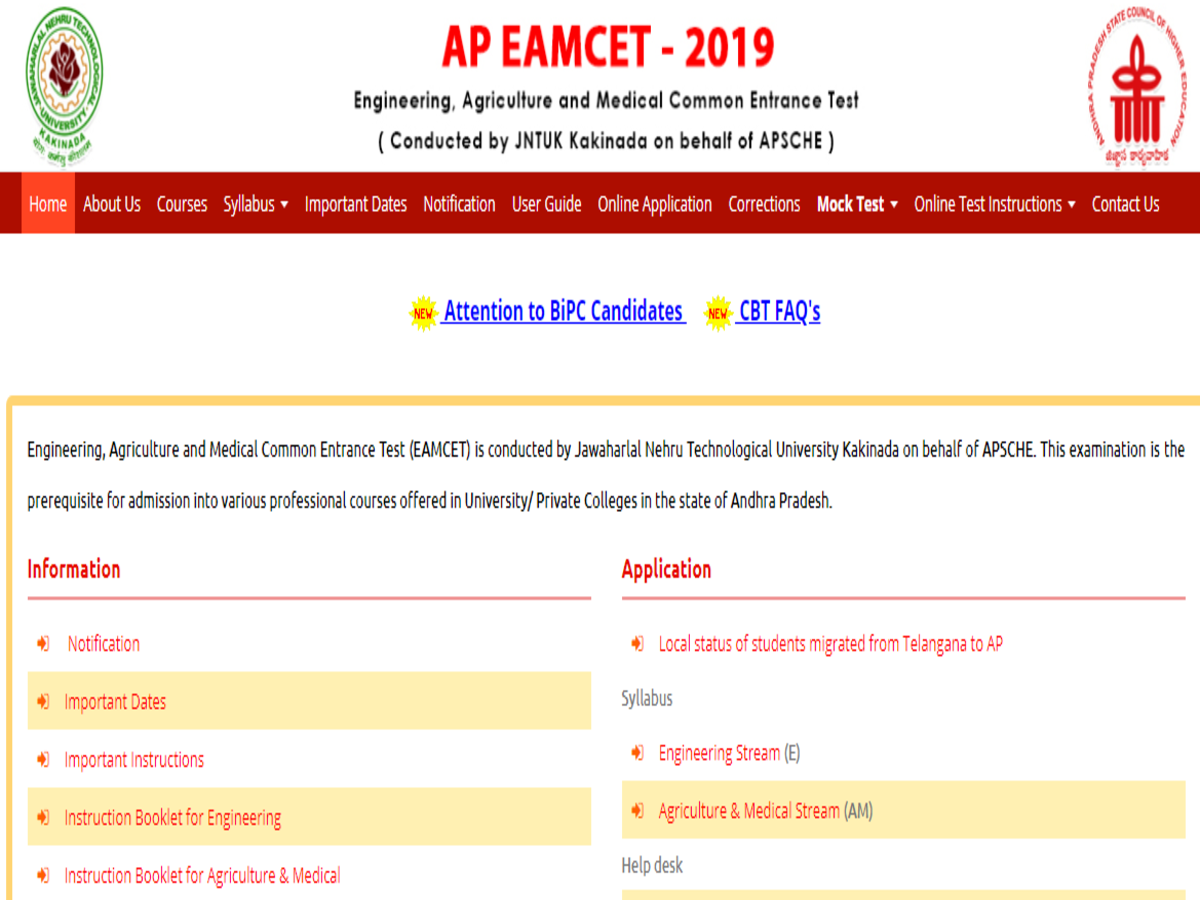The height and width of the screenshot is (900, 1200).
Task: Expand the Syllabus dropdown in the navigation bar
Action: point(256,204)
